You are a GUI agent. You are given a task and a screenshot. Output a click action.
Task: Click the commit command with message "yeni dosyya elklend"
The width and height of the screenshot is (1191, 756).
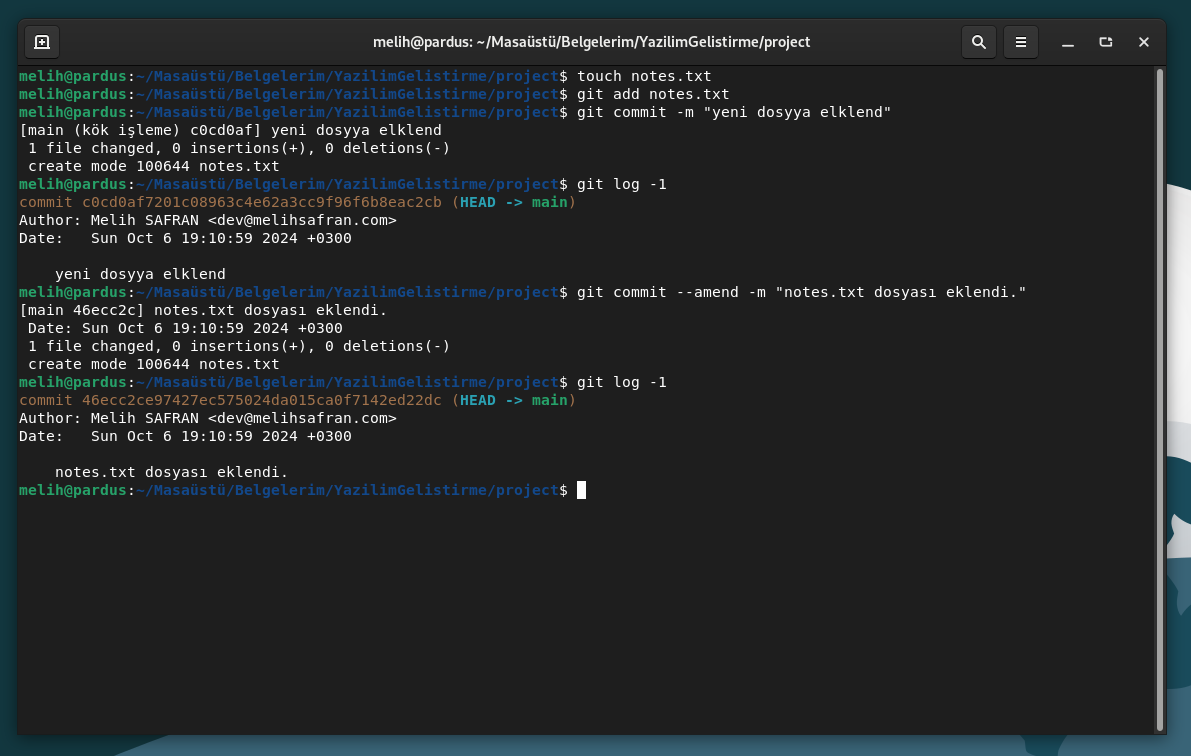pos(734,112)
